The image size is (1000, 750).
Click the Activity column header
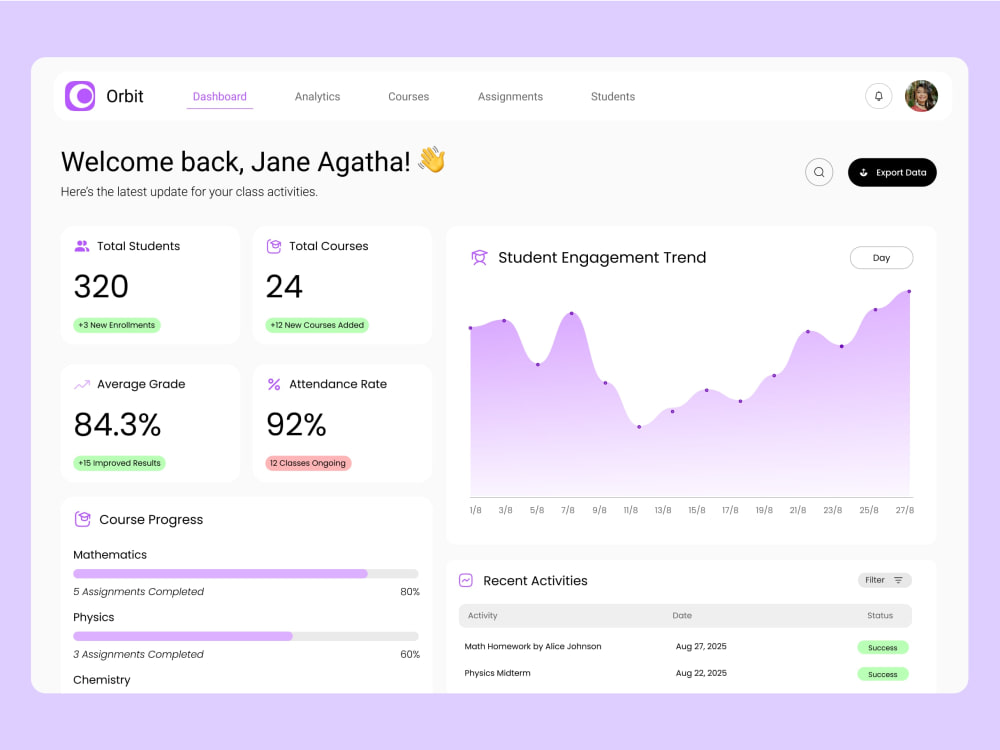pyautogui.click(x=482, y=615)
